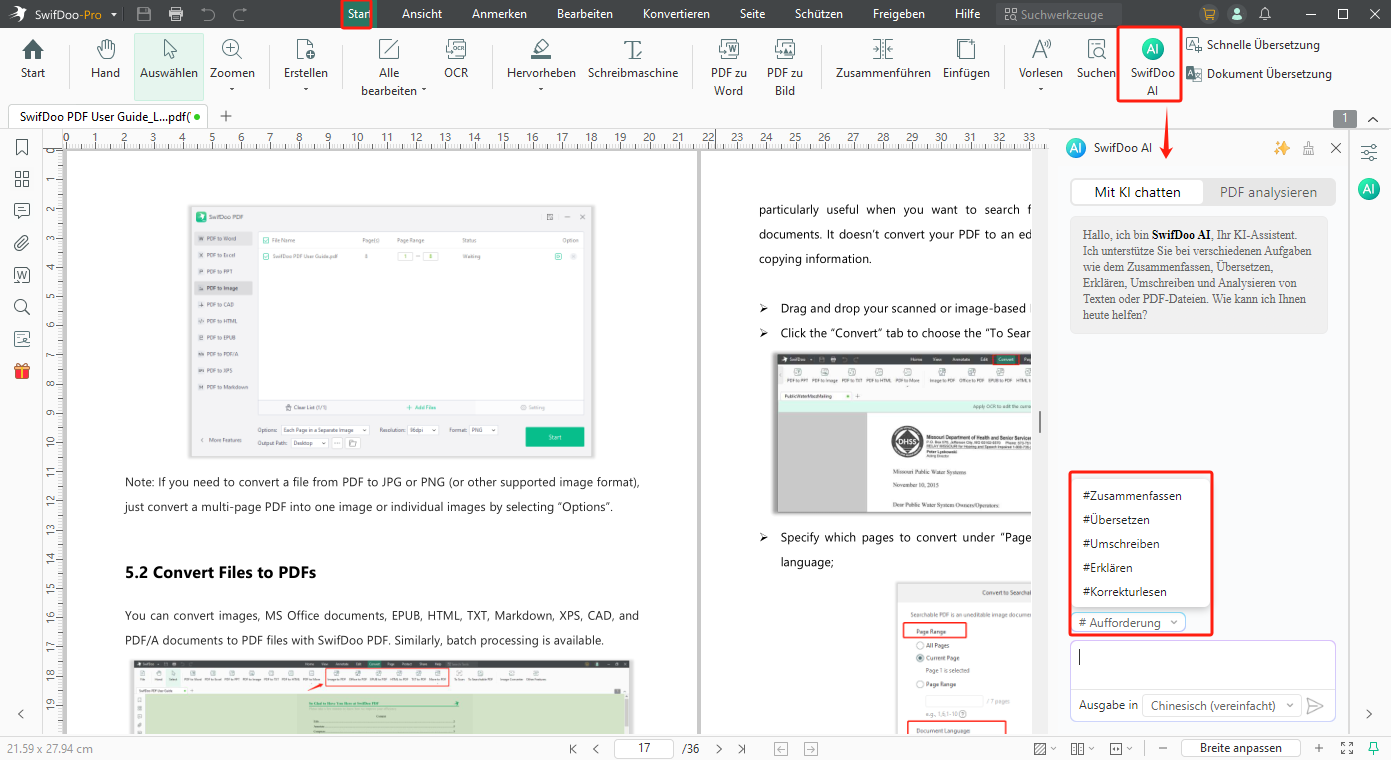Click the Zusammenführen merge tool
Viewport: 1391px width, 760px height.
pyautogui.click(x=883, y=60)
